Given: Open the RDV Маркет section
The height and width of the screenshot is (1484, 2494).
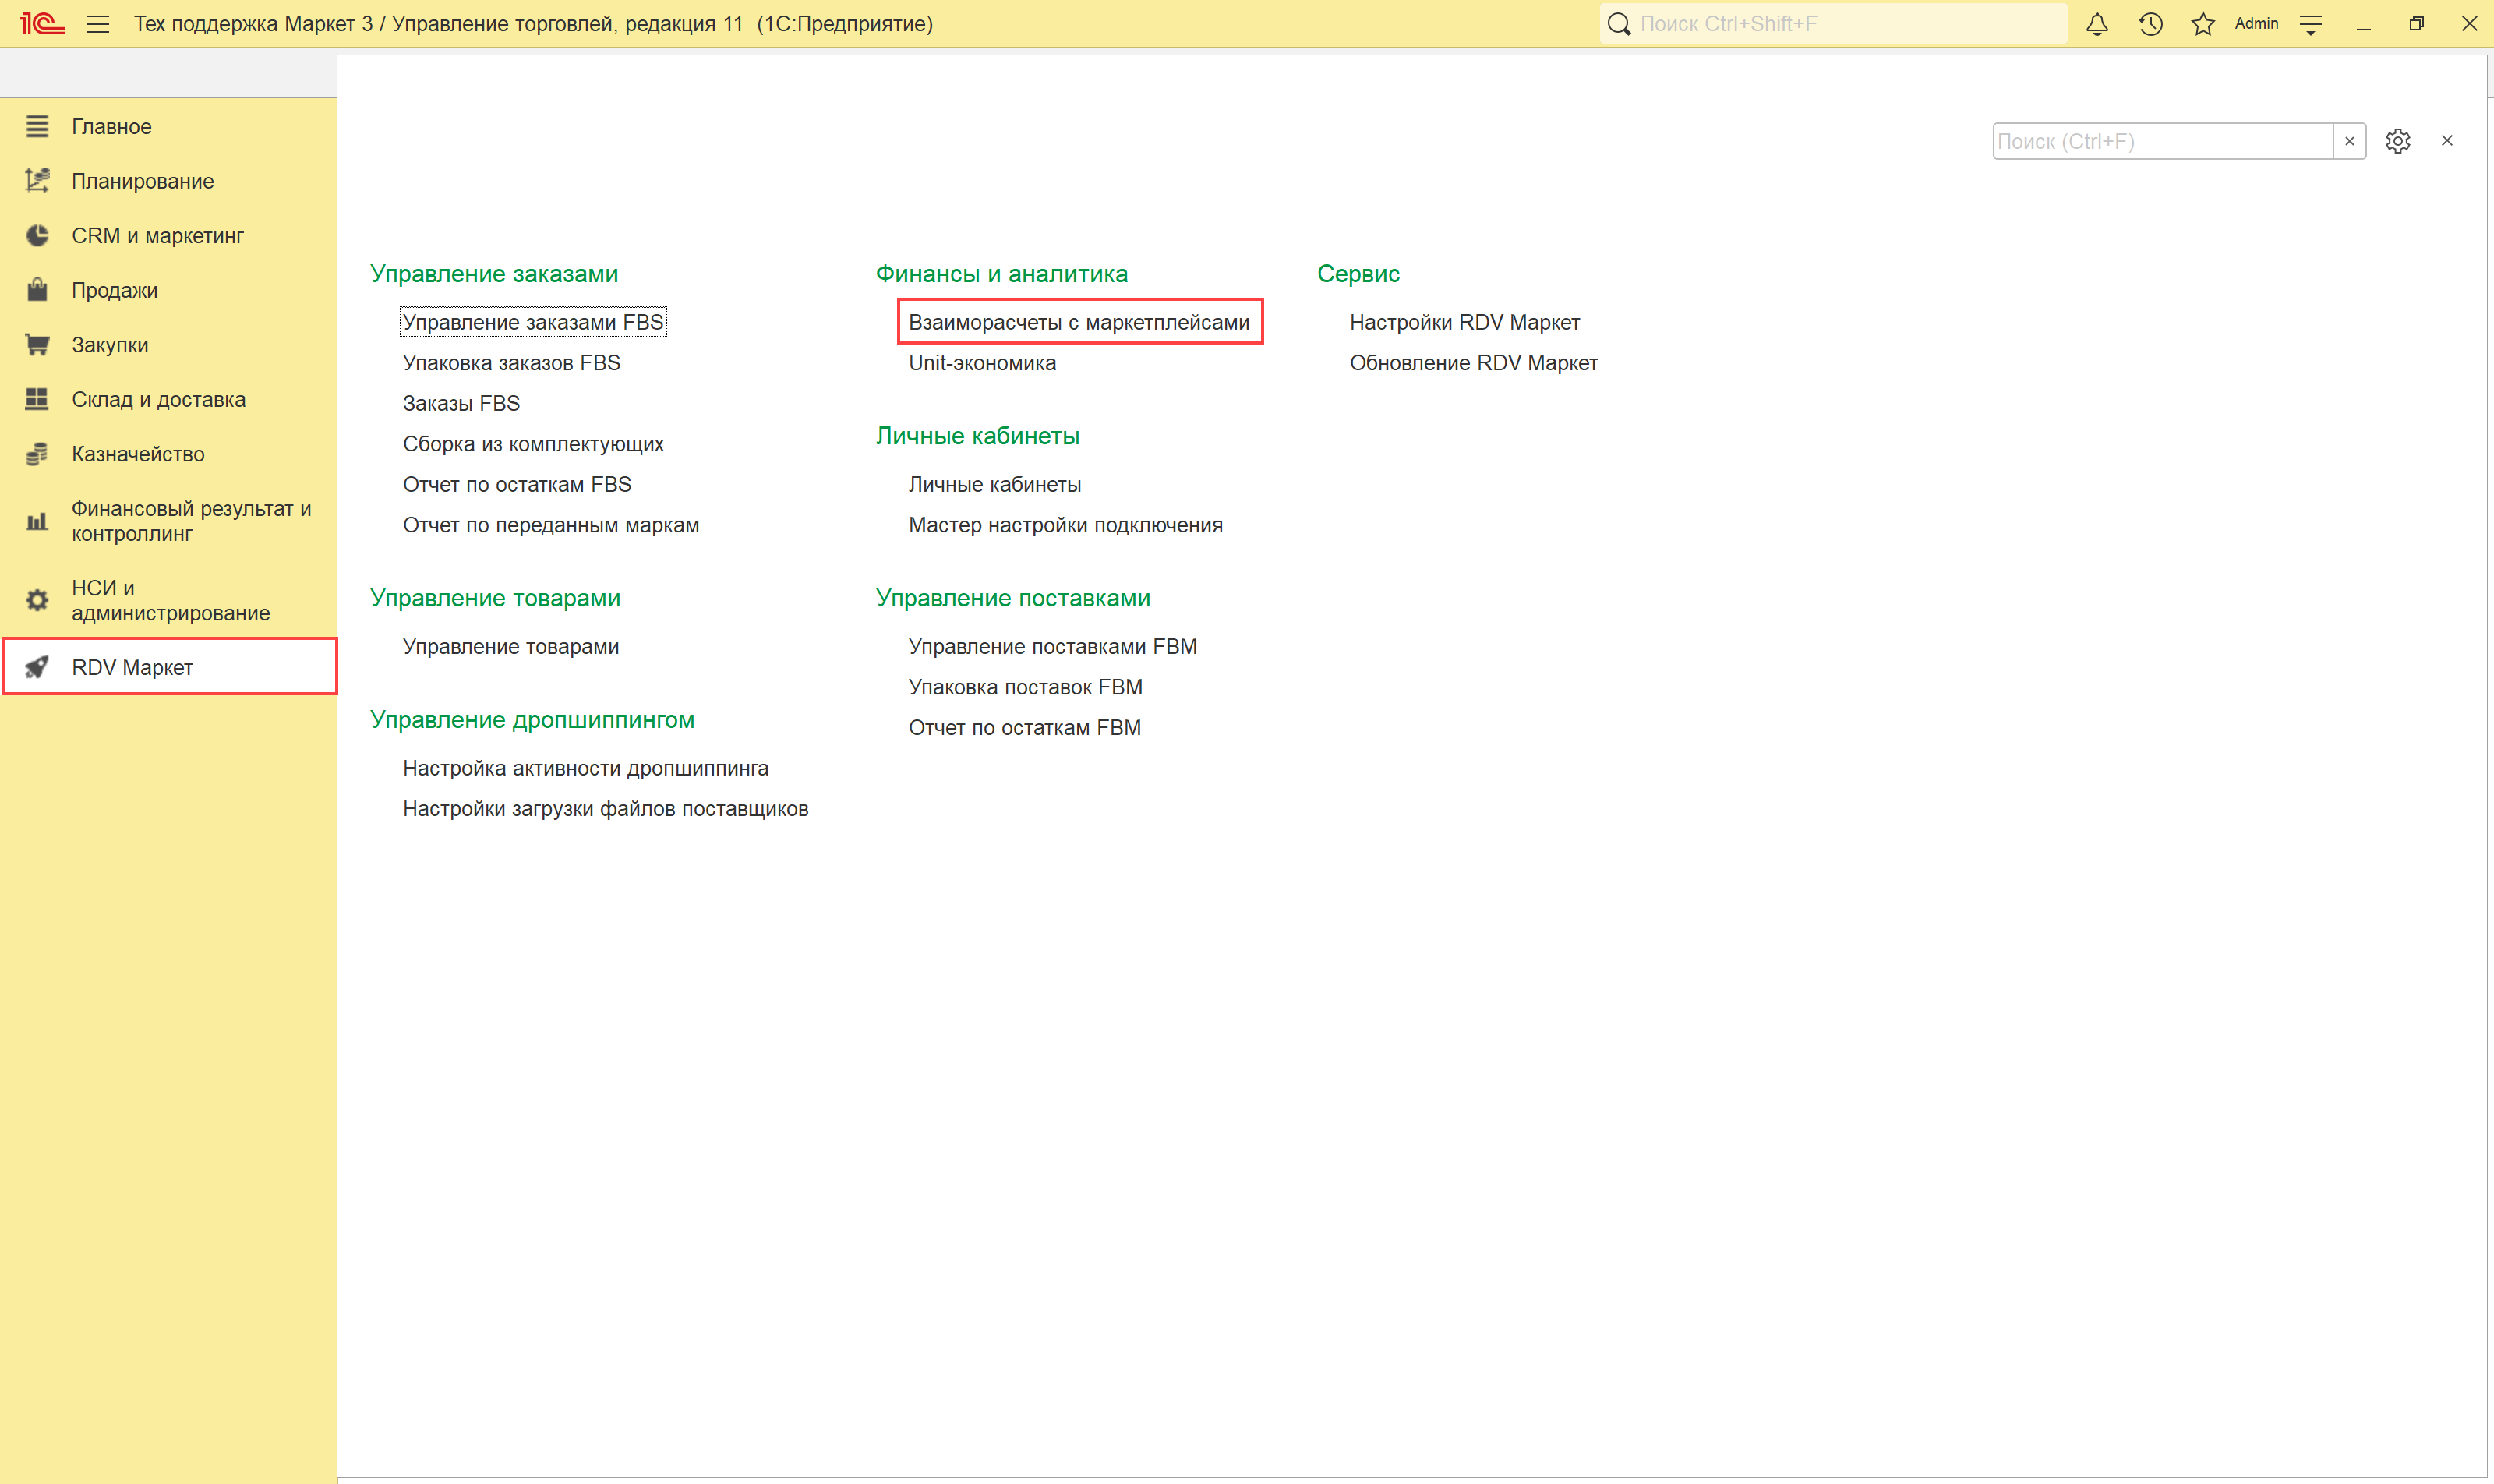Looking at the screenshot, I should pyautogui.click(x=132, y=667).
